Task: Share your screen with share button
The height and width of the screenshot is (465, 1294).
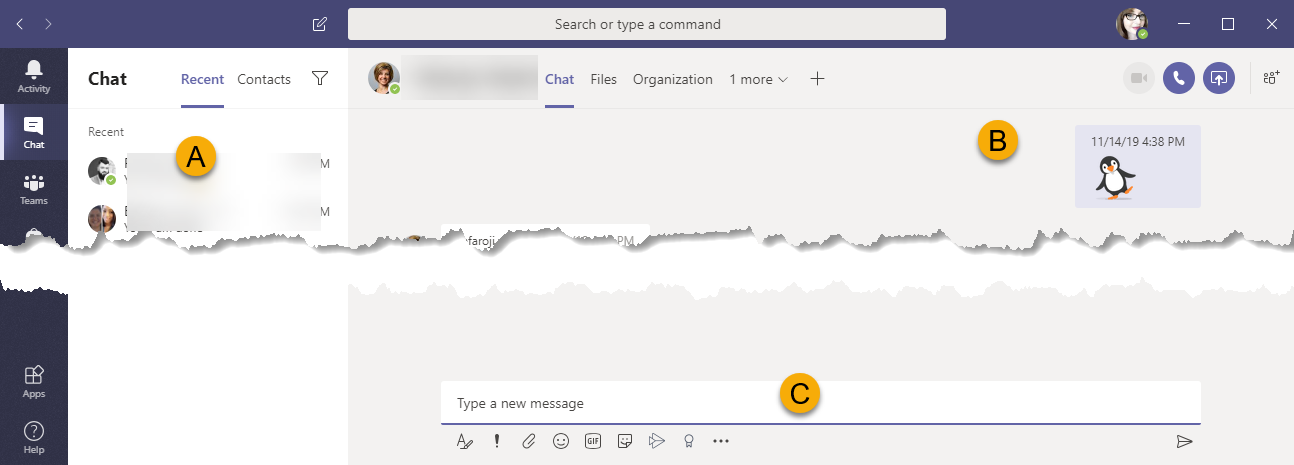Action: coord(1218,78)
